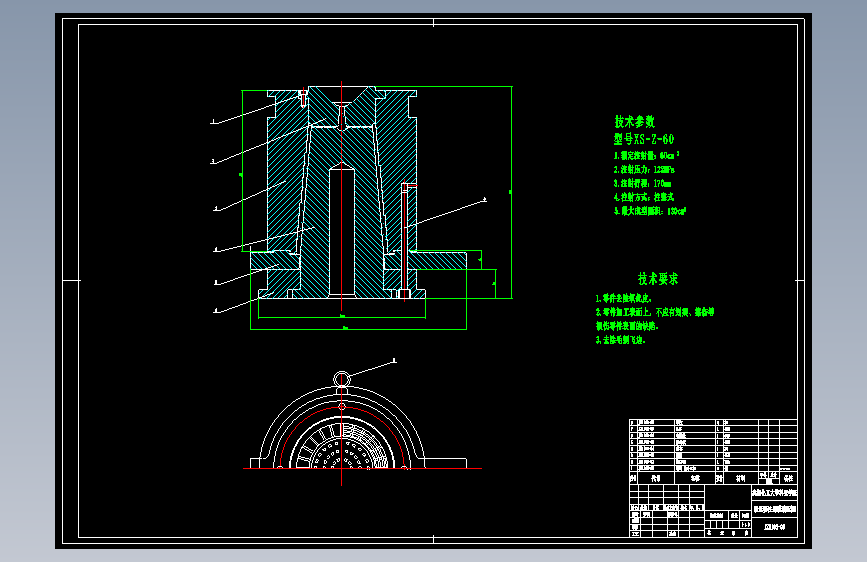Image resolution: width=867 pixels, height=562 pixels.
Task: Select the screw at top left of section
Action: point(302,98)
